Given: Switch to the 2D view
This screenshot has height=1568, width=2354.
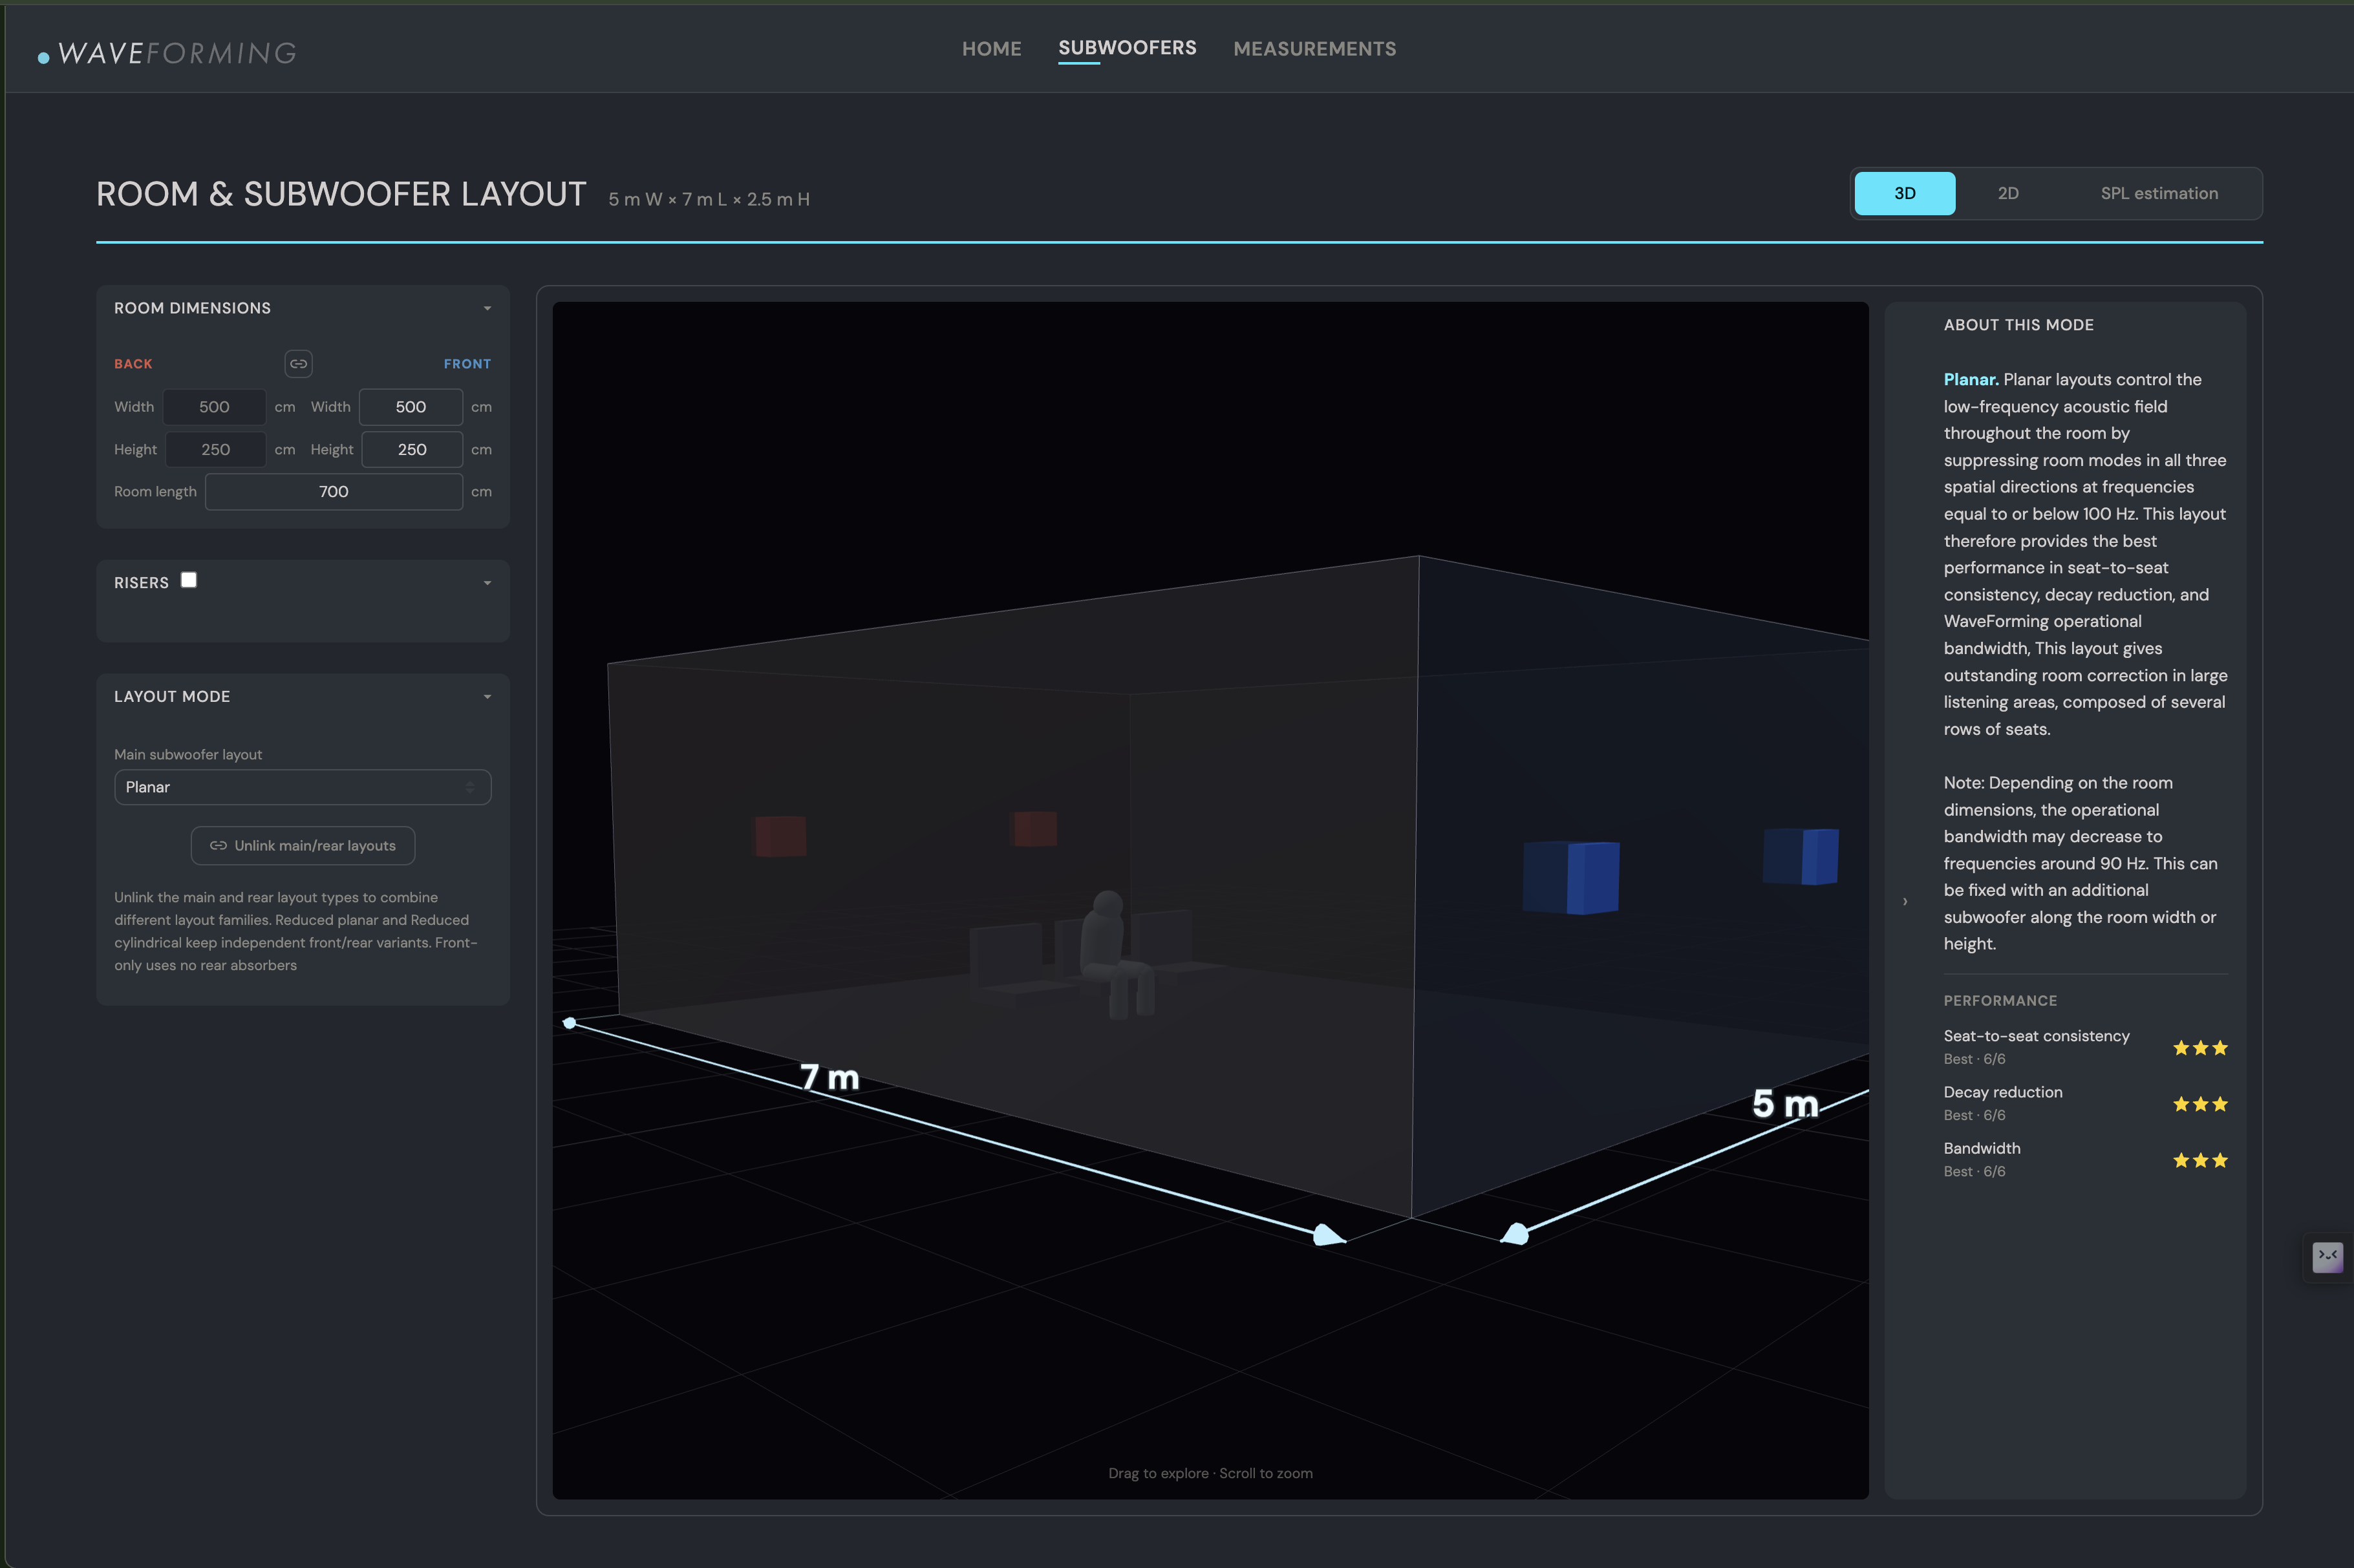Looking at the screenshot, I should point(2008,193).
